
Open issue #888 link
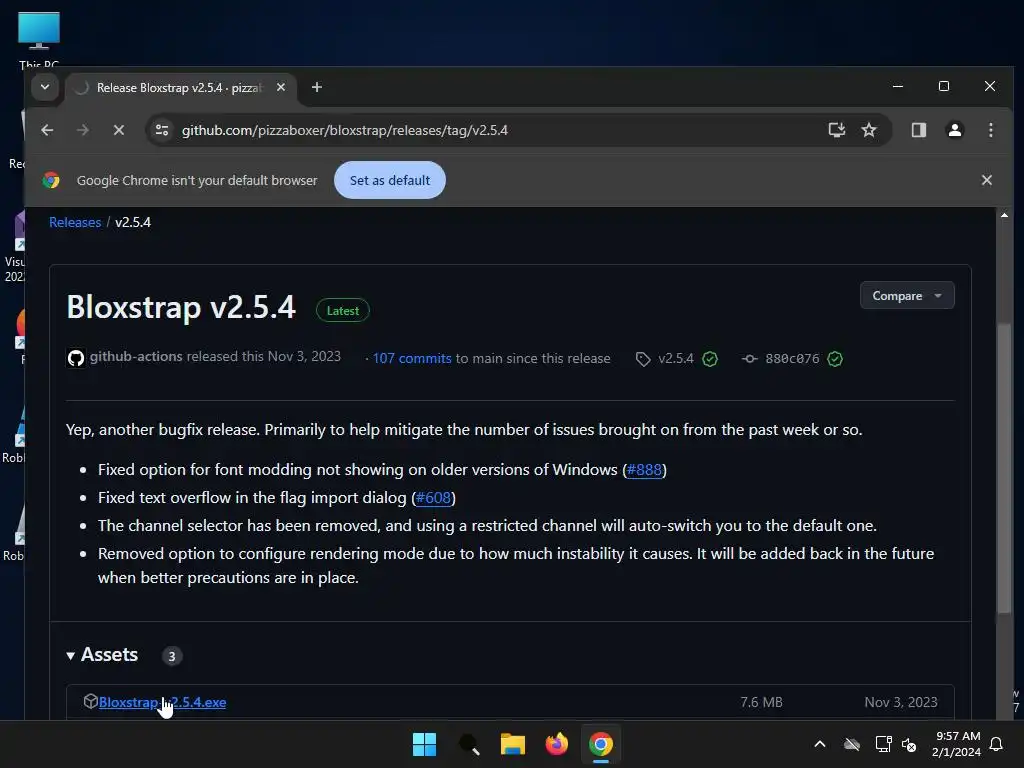pyautogui.click(x=644, y=470)
